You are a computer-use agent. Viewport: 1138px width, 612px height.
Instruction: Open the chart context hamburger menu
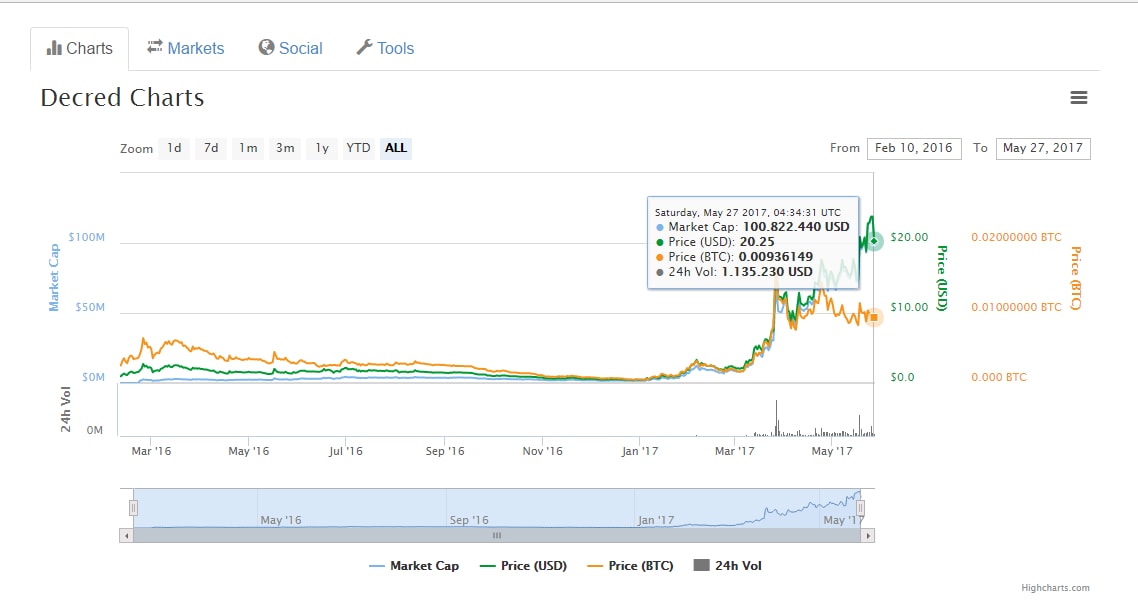pyautogui.click(x=1078, y=97)
